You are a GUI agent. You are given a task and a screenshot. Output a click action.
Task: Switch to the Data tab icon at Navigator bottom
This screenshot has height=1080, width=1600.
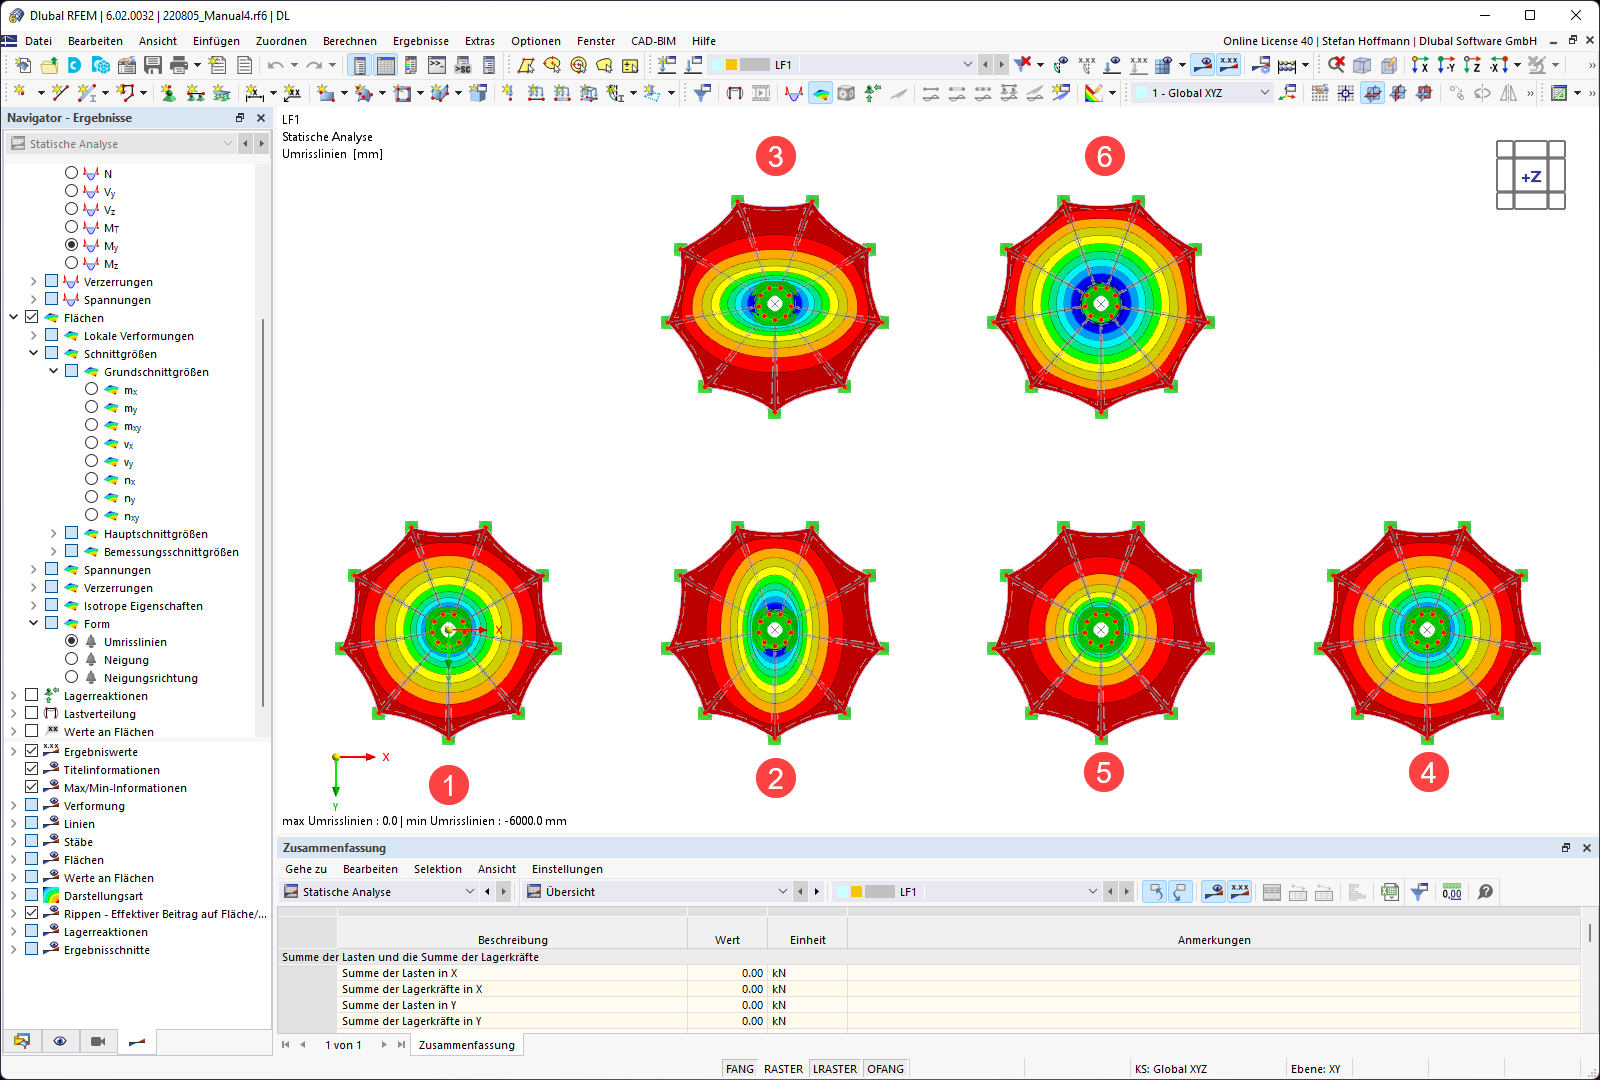click(x=22, y=1042)
